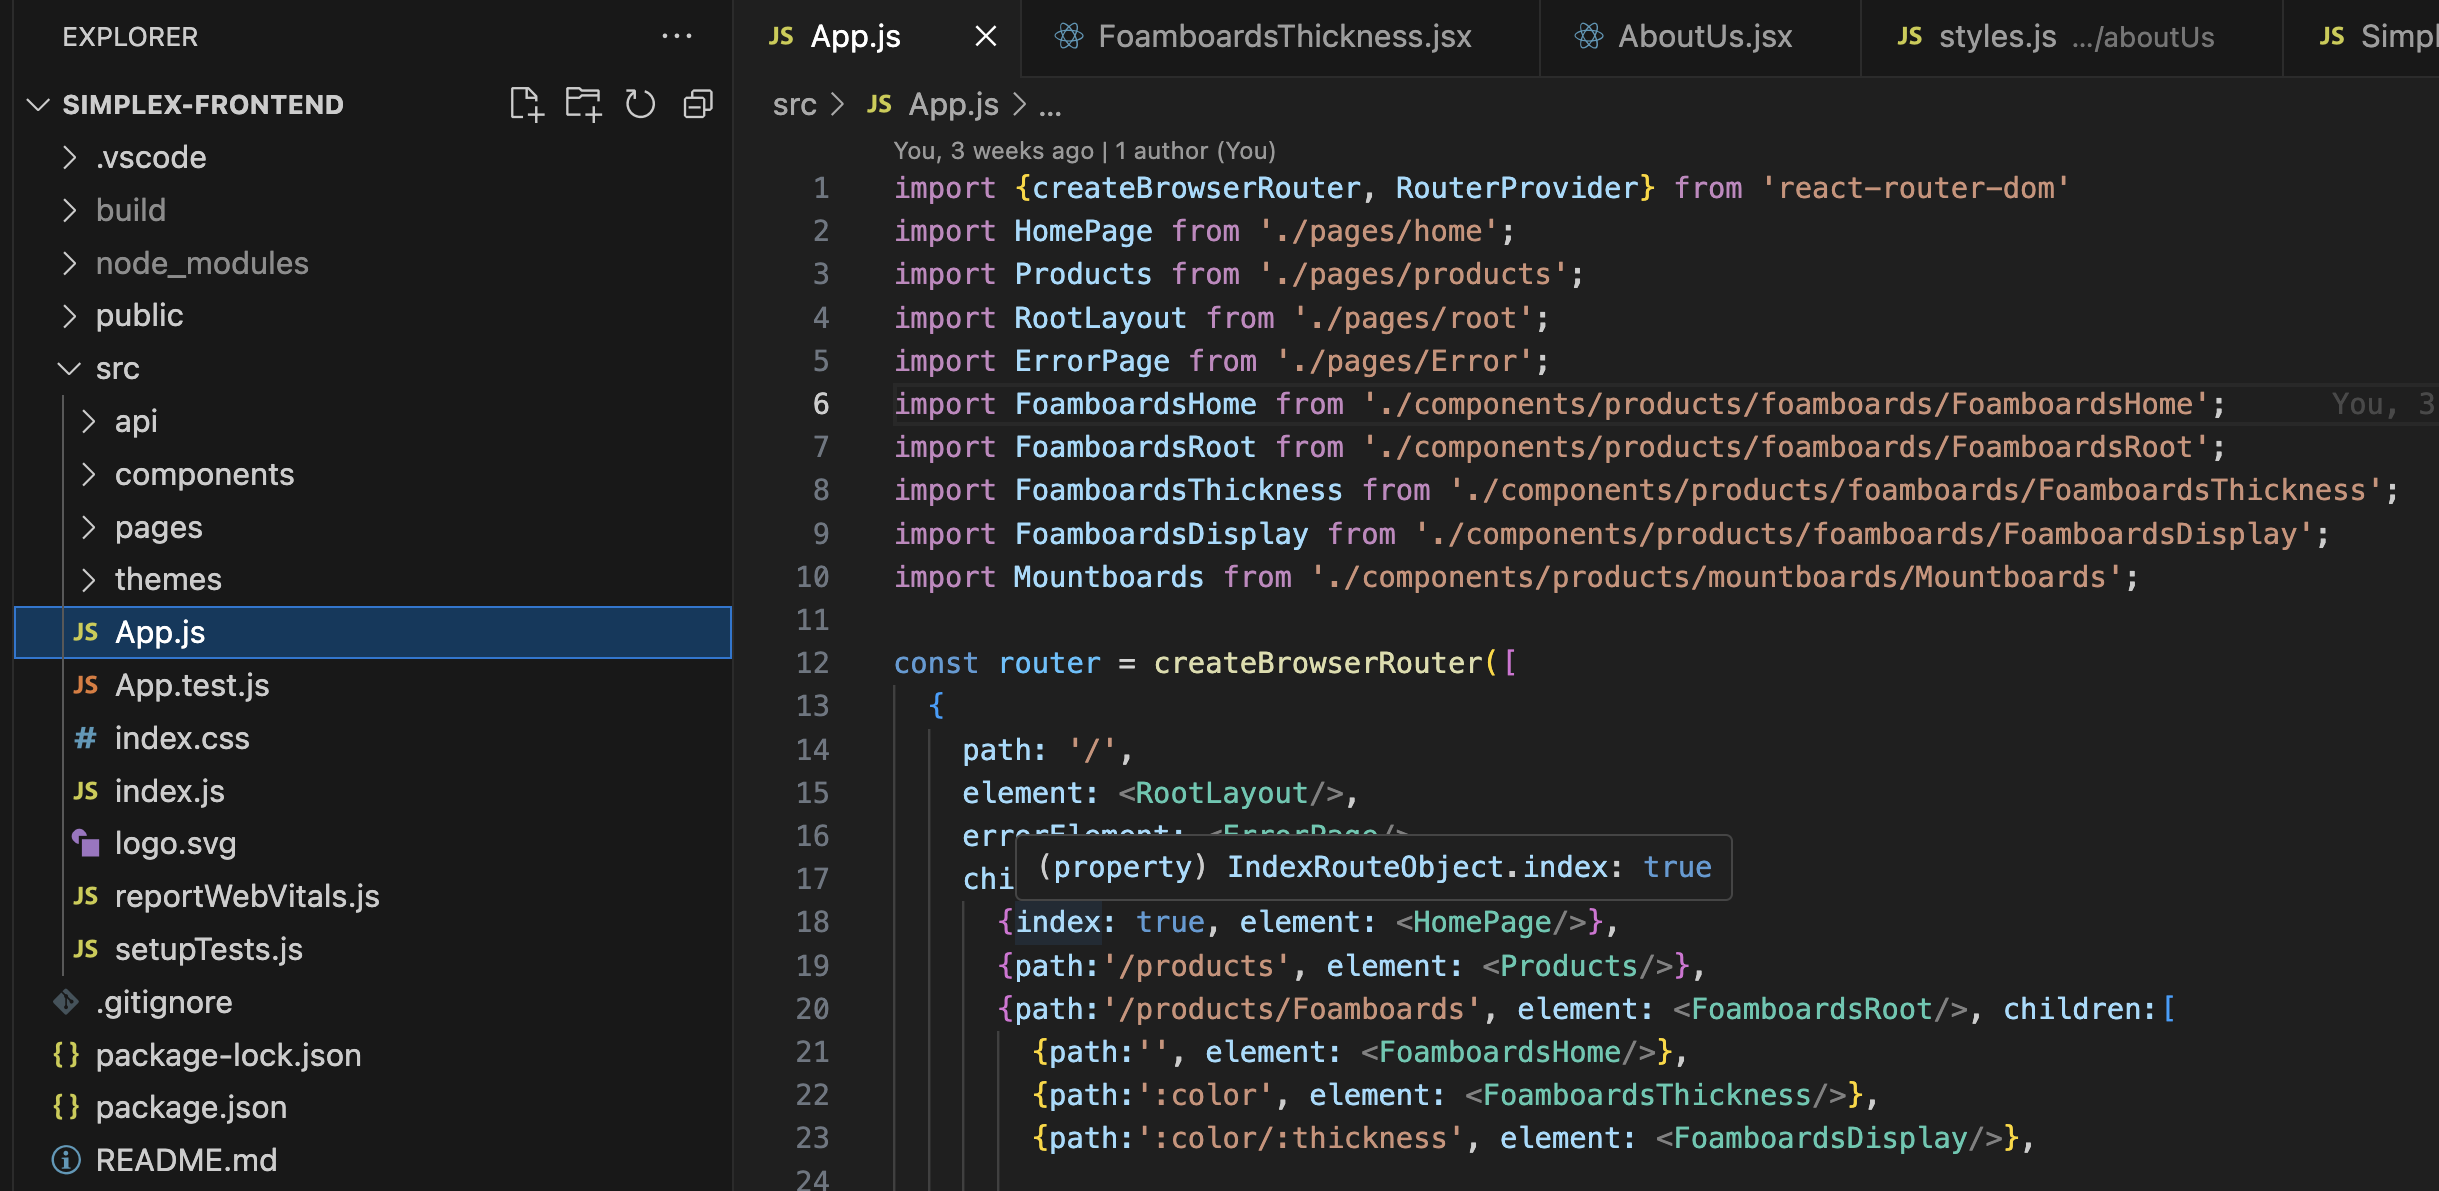2439x1191 pixels.
Task: Open index.css in the file tree
Action: click(x=373, y=738)
